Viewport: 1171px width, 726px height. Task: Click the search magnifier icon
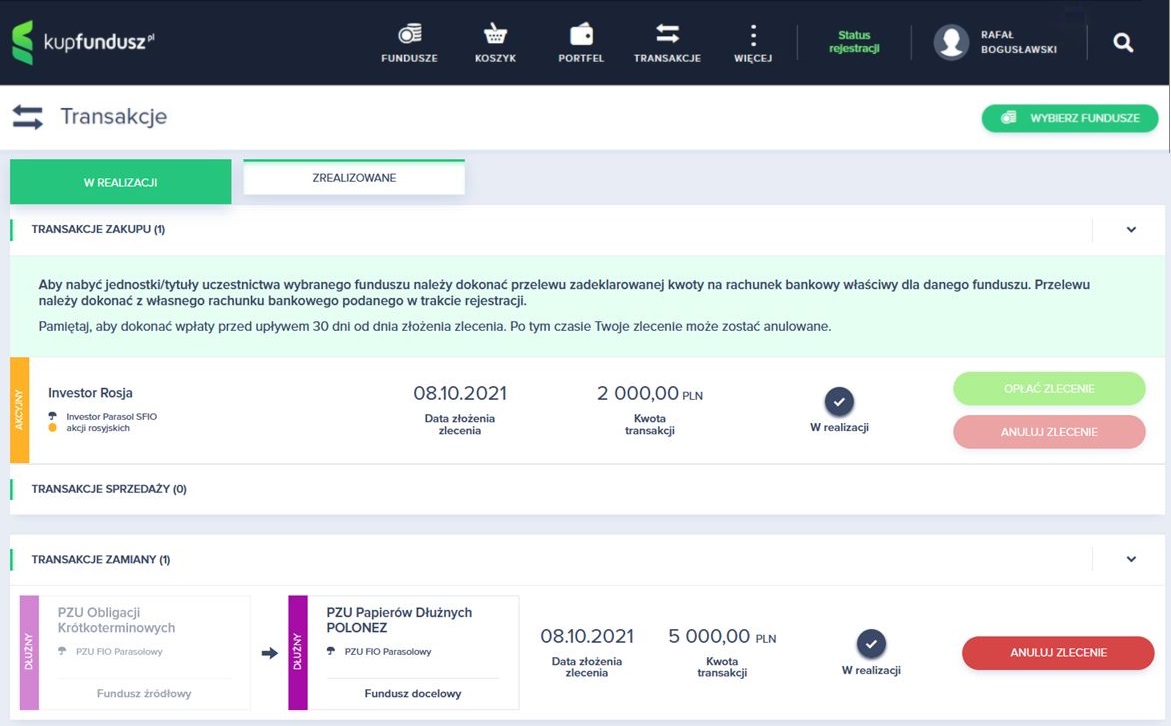pyautogui.click(x=1123, y=43)
